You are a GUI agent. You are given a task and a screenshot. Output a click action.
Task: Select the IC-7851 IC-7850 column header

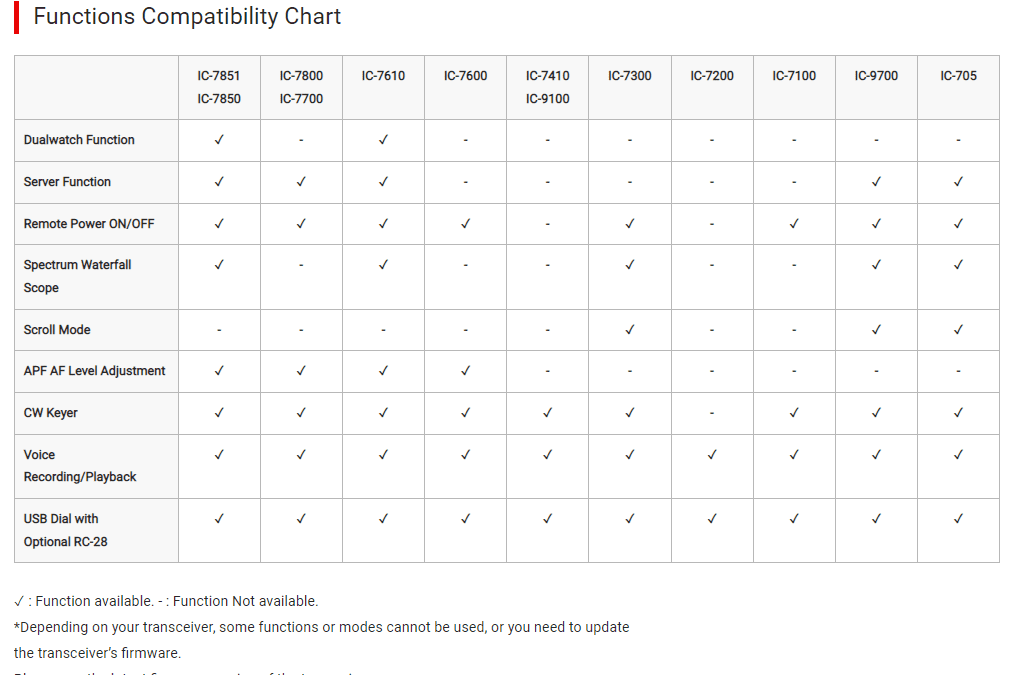point(219,87)
